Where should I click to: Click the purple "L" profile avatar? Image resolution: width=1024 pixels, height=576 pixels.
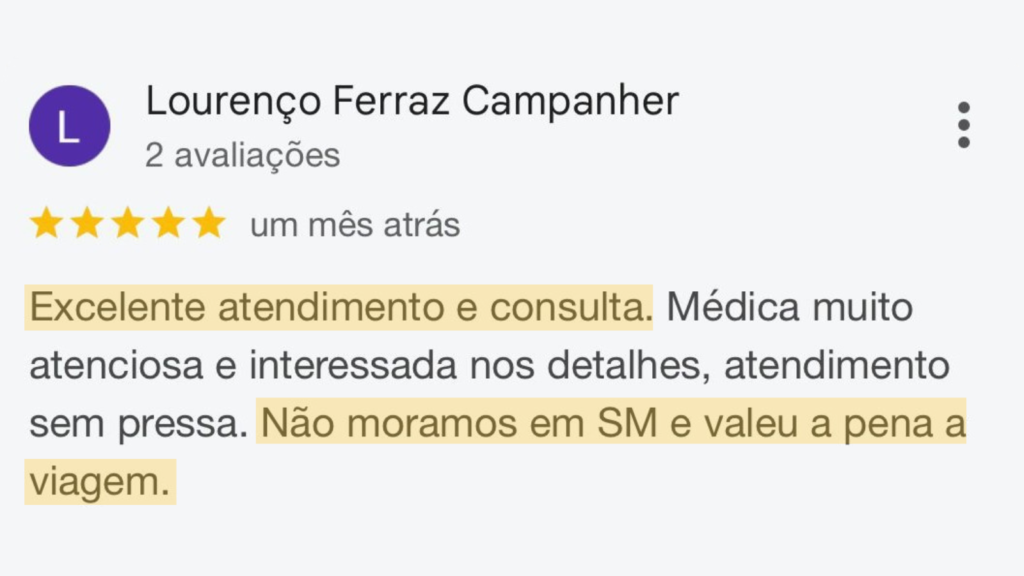[69, 125]
